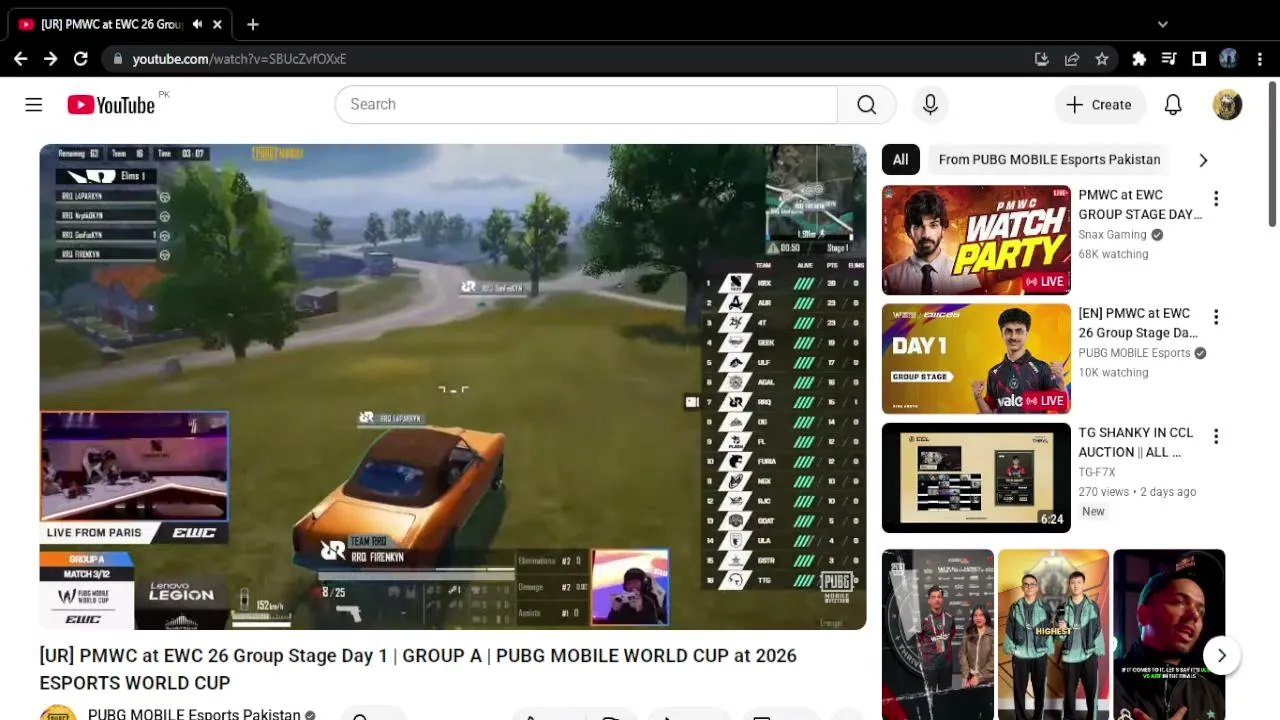Image resolution: width=1280 pixels, height=720 pixels.
Task: Click the magnifier search button
Action: click(x=866, y=105)
